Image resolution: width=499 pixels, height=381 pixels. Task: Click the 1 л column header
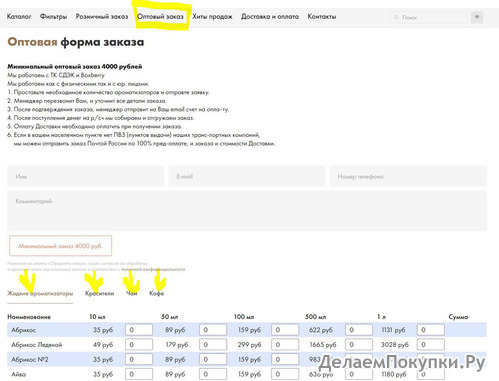381,317
